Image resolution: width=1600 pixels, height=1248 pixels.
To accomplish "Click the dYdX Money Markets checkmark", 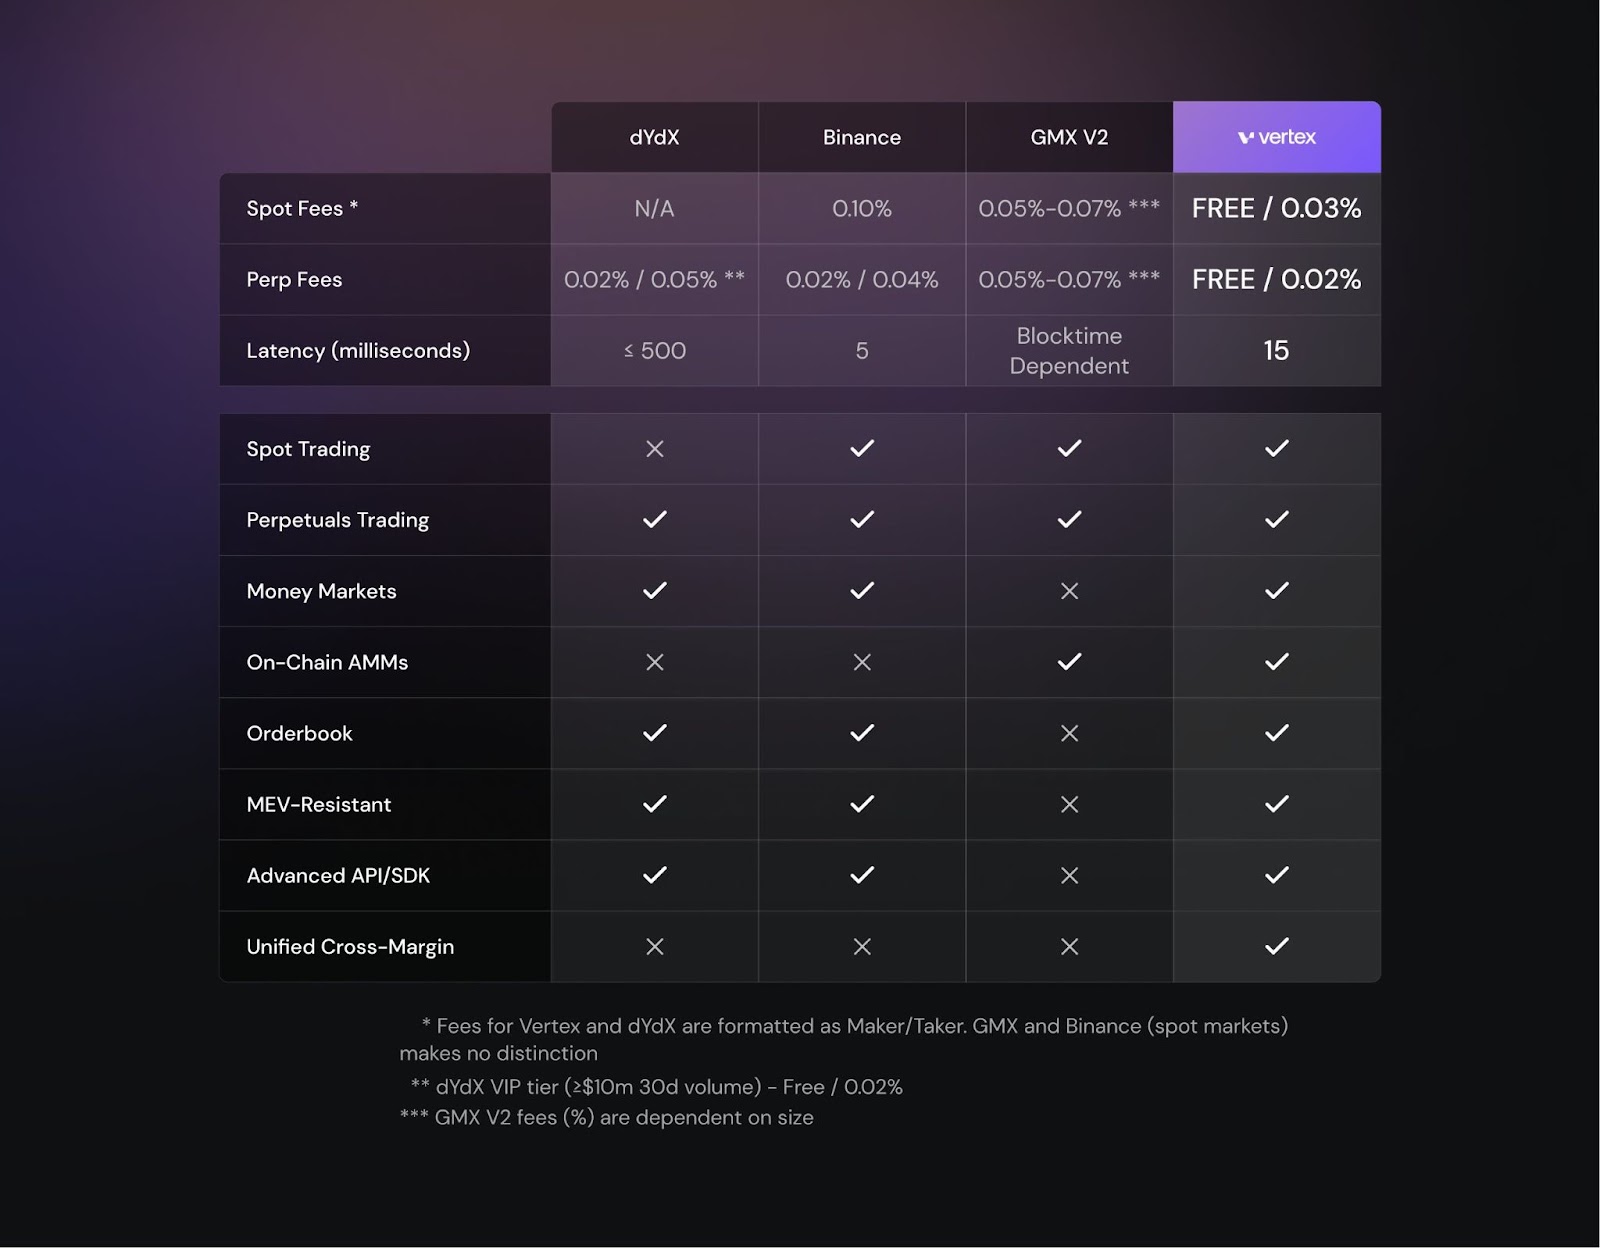I will click(655, 591).
